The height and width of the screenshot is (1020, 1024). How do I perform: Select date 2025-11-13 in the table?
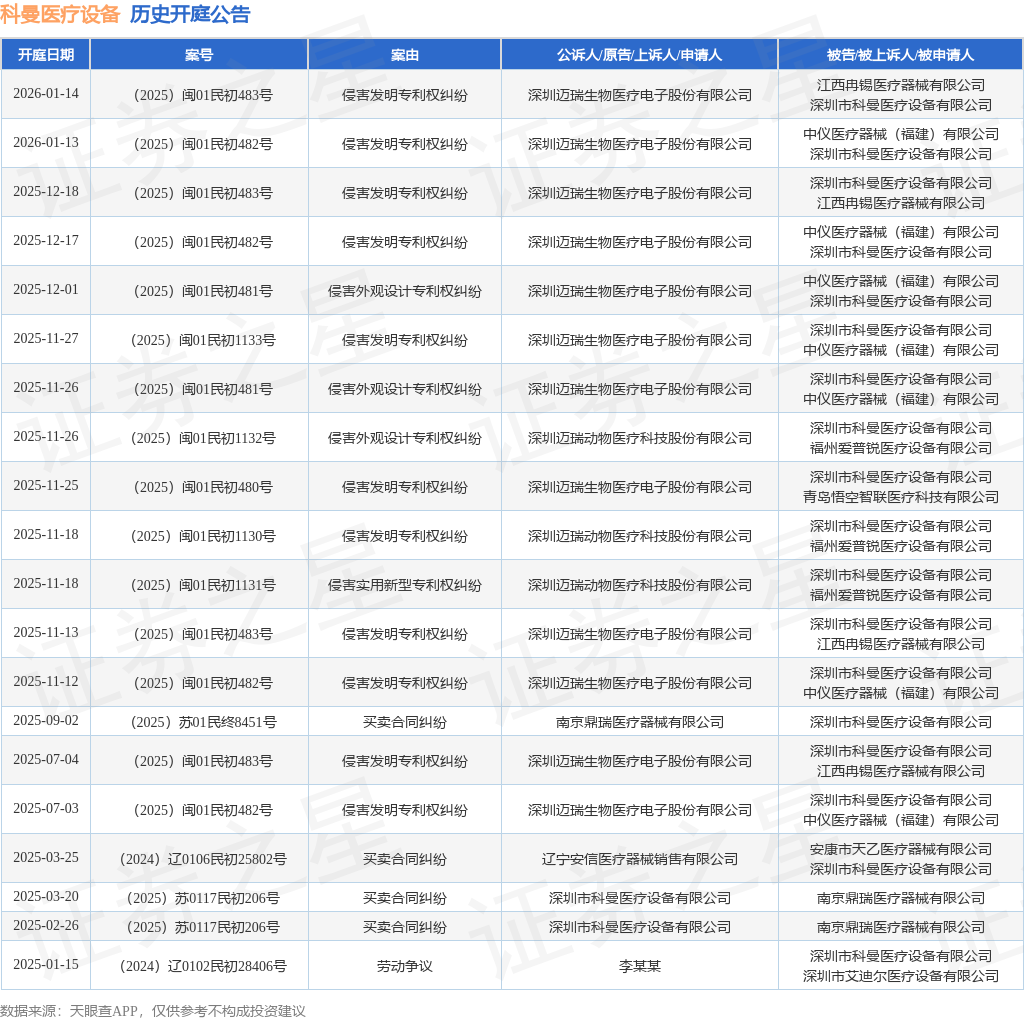tap(46, 632)
